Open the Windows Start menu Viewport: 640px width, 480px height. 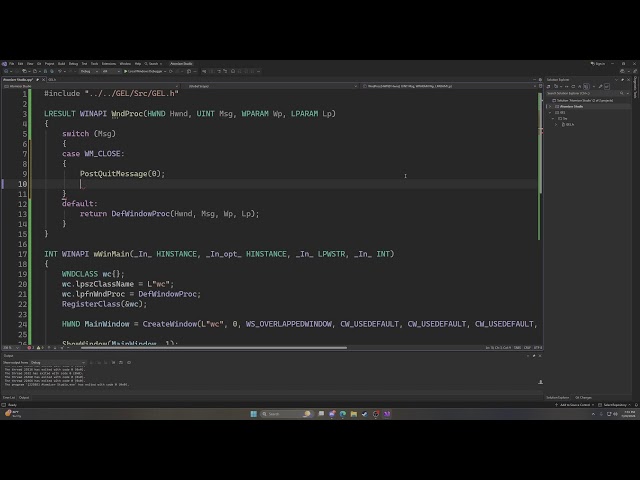[x=253, y=414]
